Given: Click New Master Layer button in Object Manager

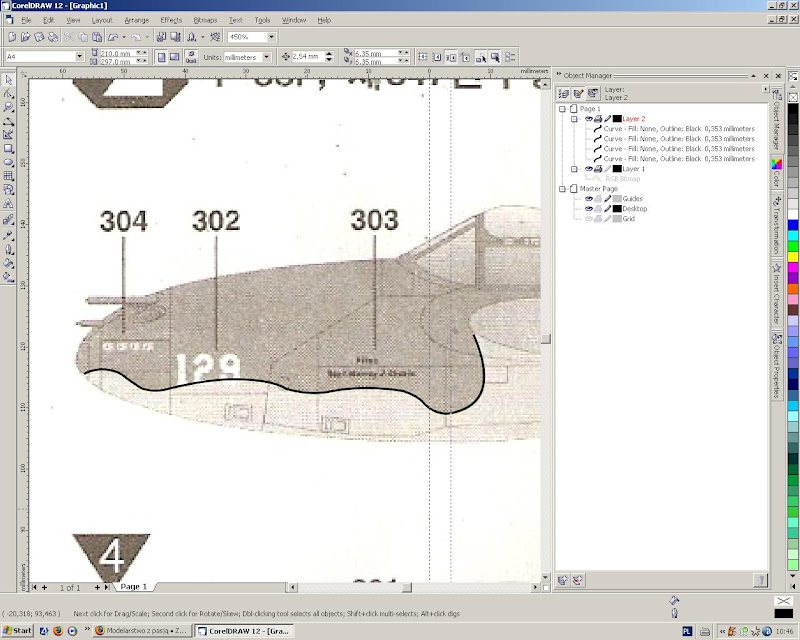Looking at the screenshot, I should 578,580.
